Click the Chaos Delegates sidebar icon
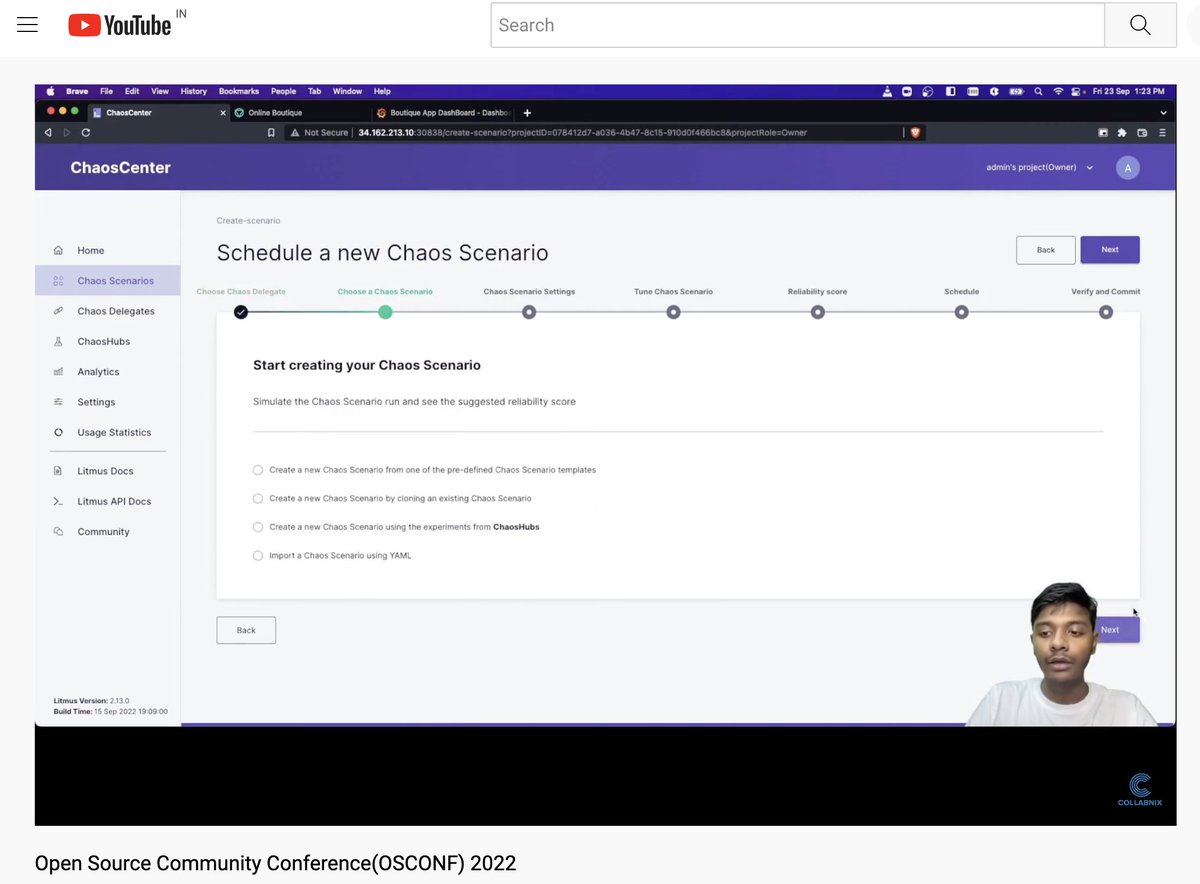1200x884 pixels. click(x=58, y=311)
